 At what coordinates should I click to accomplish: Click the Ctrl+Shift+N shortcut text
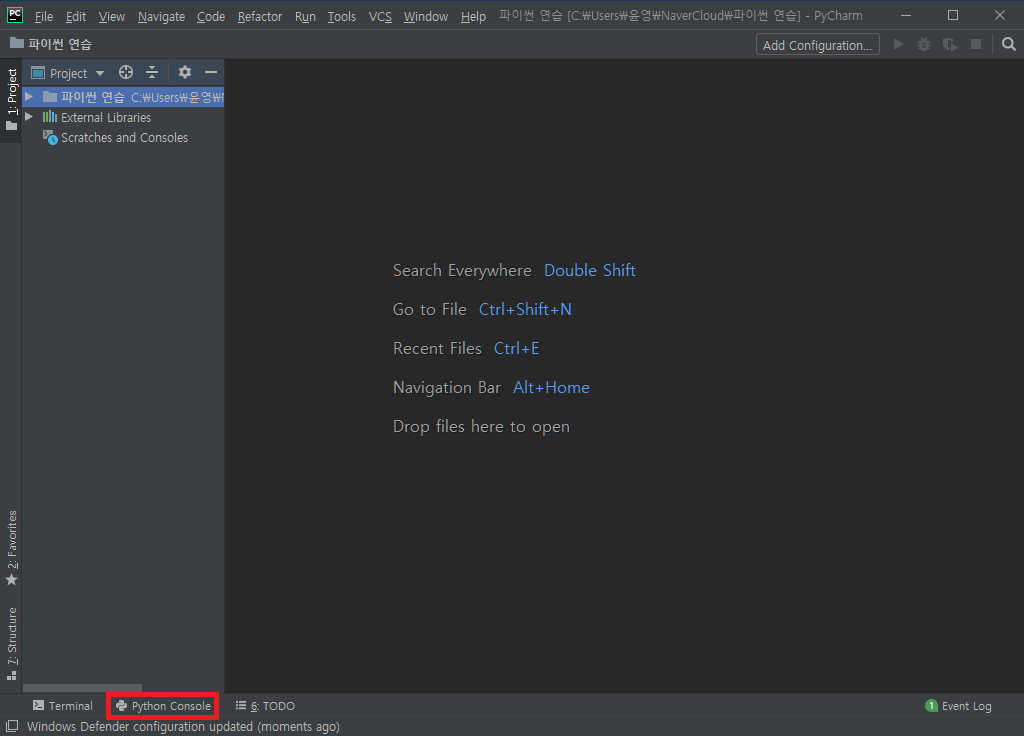[x=525, y=310]
